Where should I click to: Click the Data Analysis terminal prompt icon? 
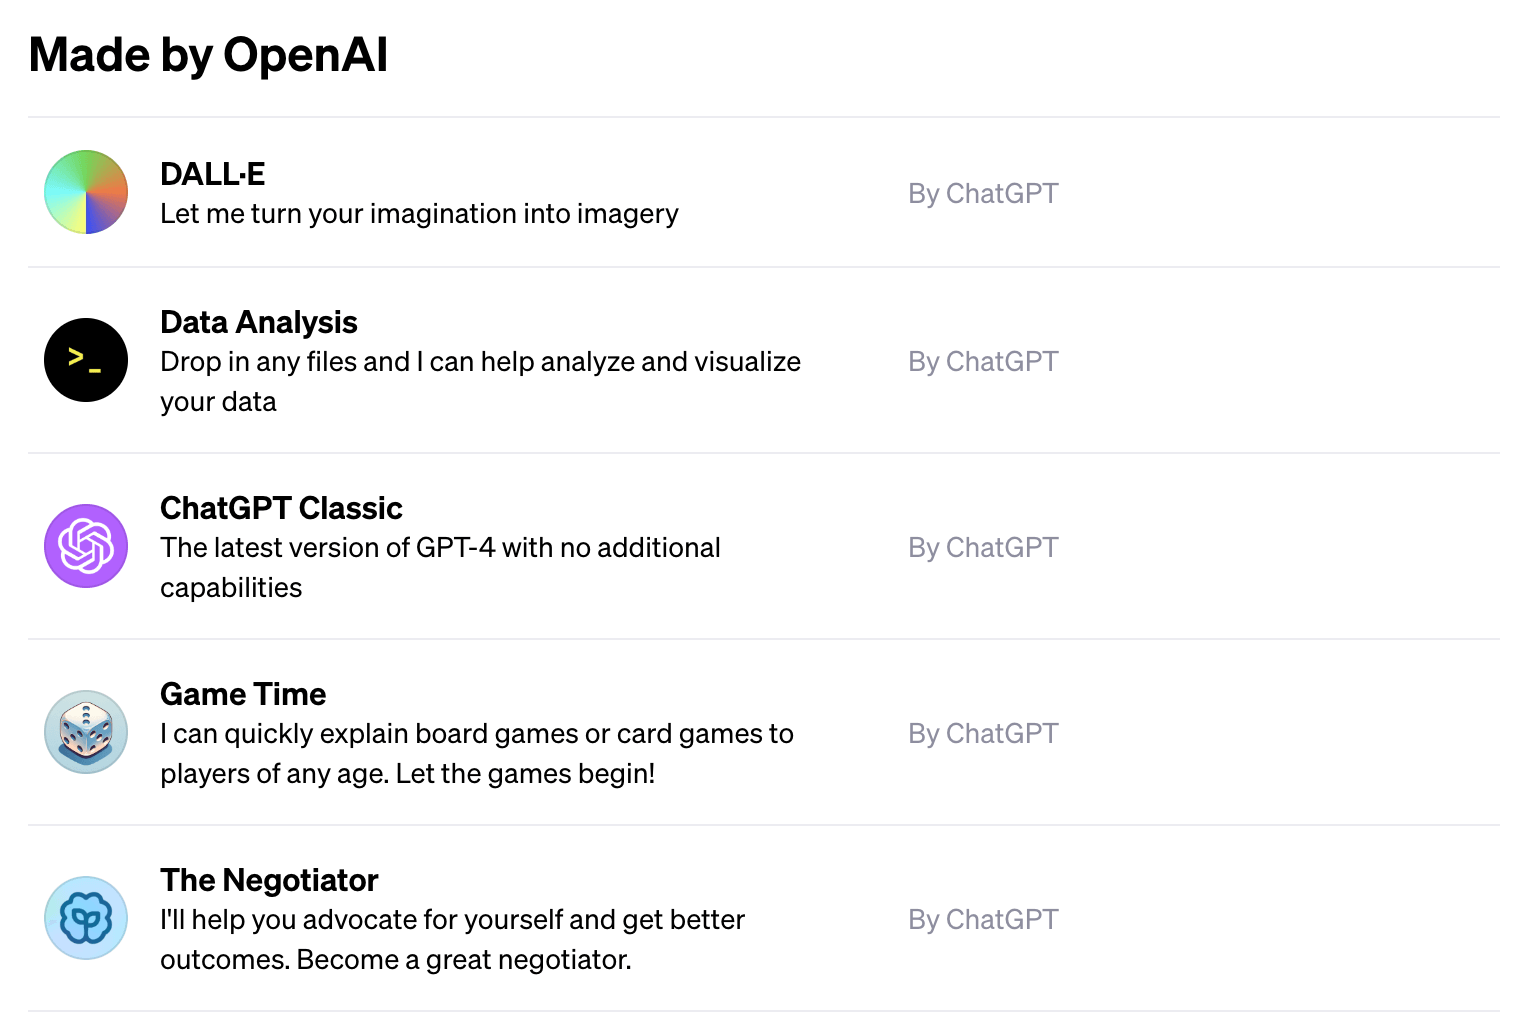[x=86, y=360]
